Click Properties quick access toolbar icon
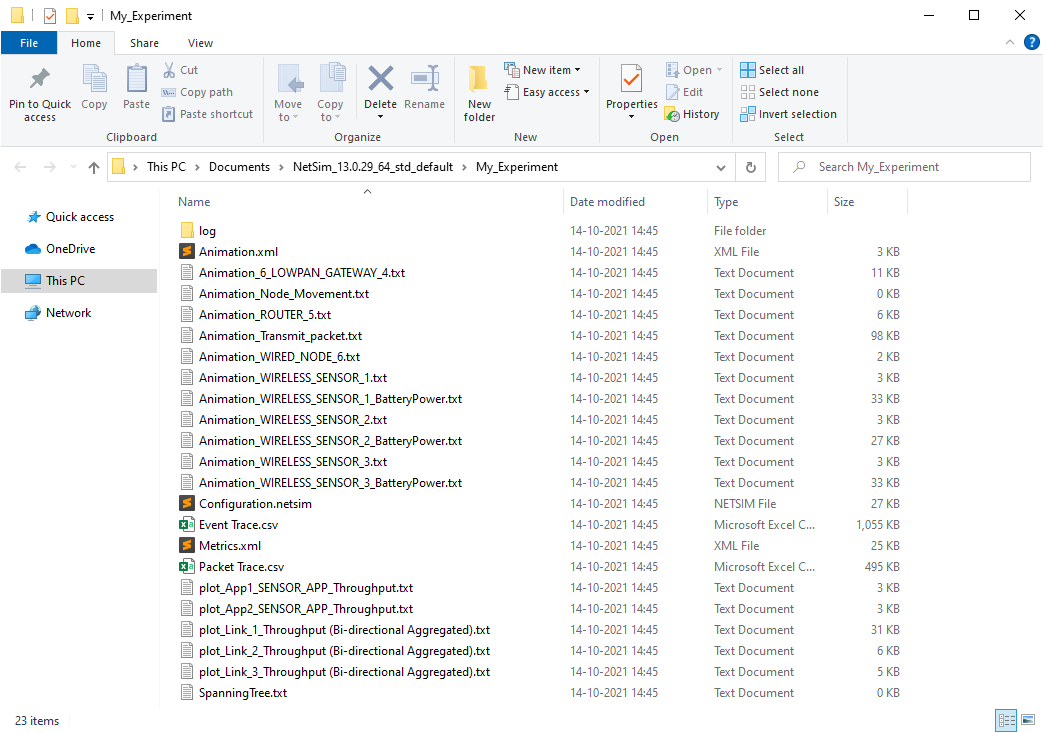The width and height of the screenshot is (1044, 733). point(50,15)
